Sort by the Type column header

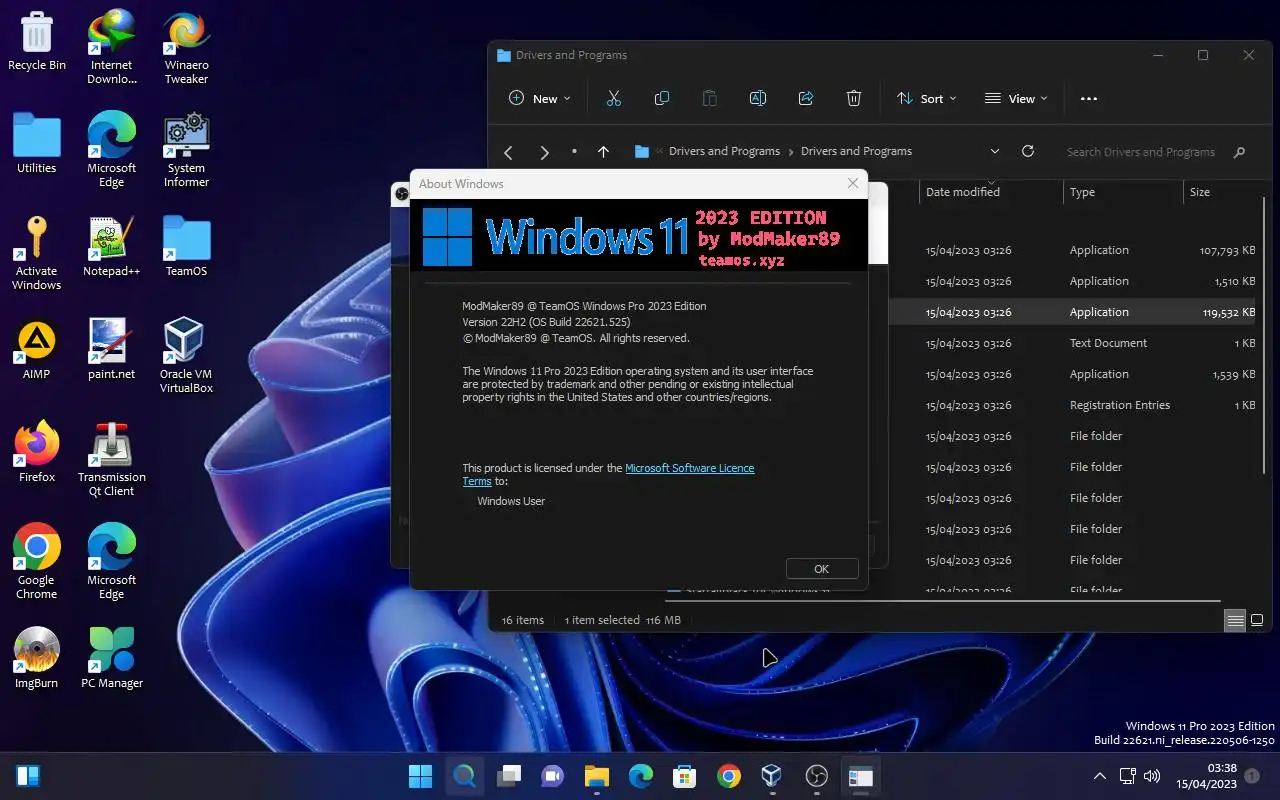point(1123,192)
